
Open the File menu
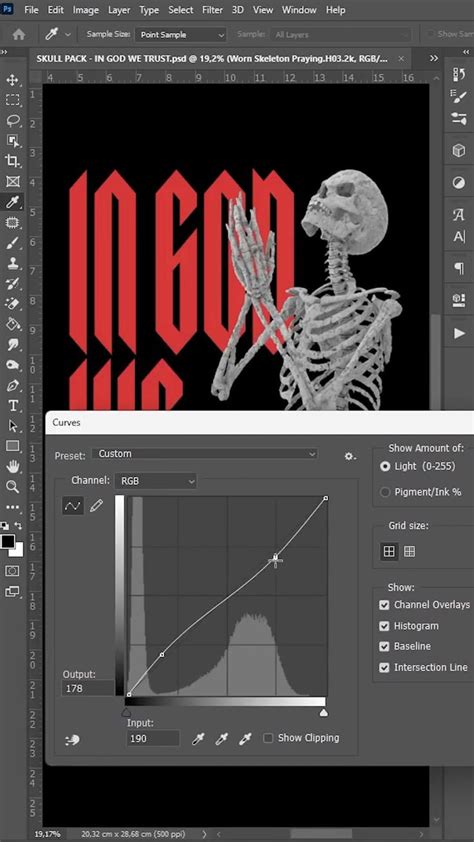[x=31, y=10]
